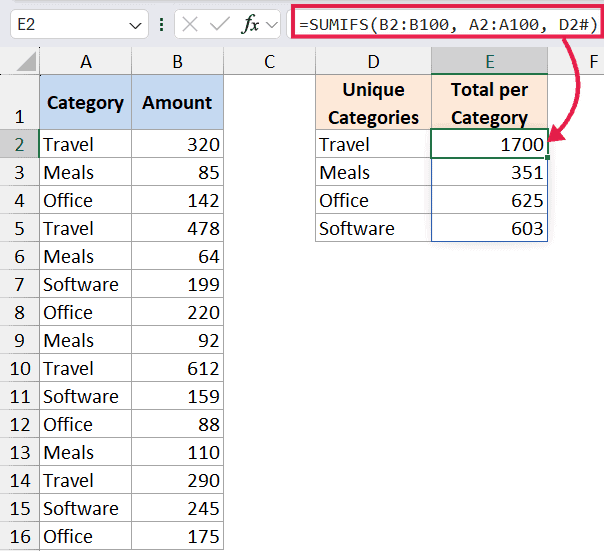Select row 10 header
This screenshot has height=551, width=604.
19,368
